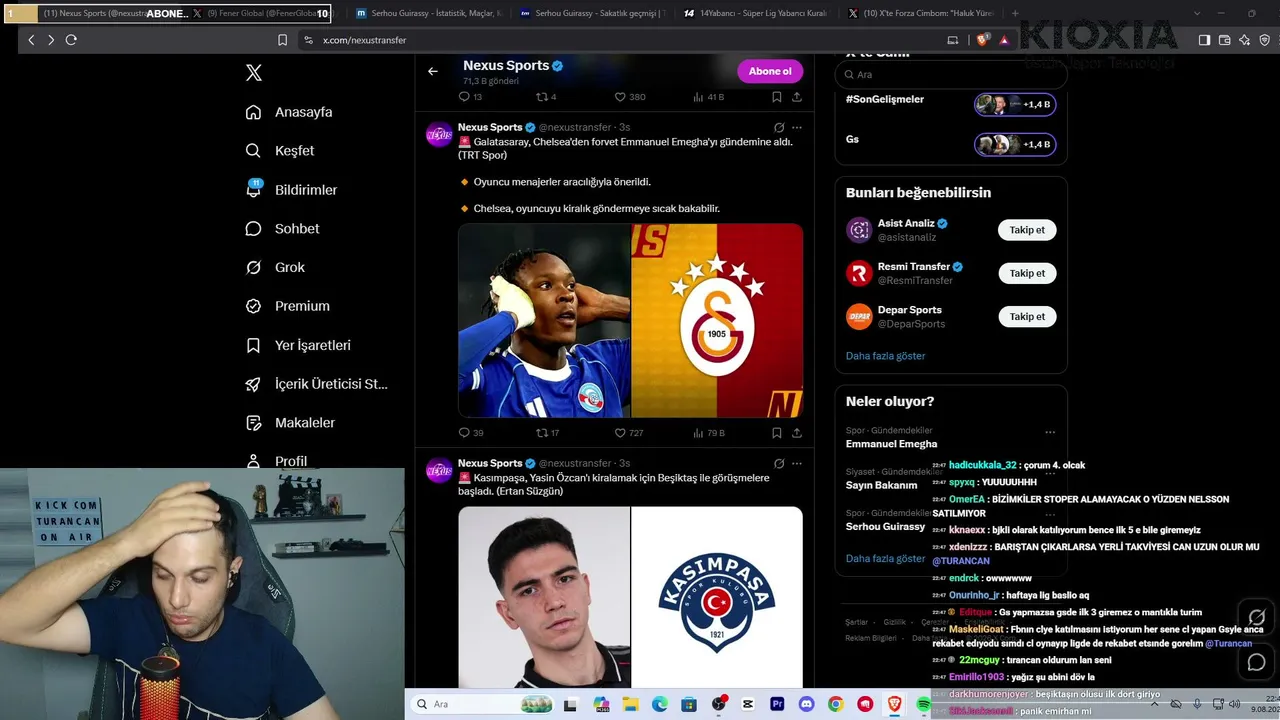Click Daha fazla göster under suggestions

(x=885, y=356)
